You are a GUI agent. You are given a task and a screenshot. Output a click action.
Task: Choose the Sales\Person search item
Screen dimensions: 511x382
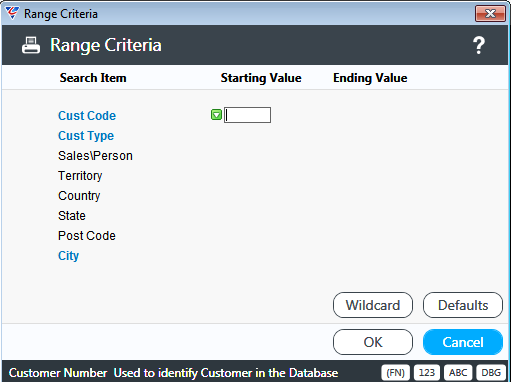coord(95,156)
